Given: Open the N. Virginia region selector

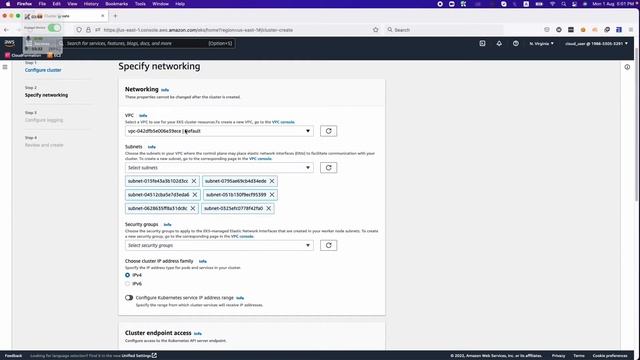Looking at the screenshot, I should click(542, 43).
